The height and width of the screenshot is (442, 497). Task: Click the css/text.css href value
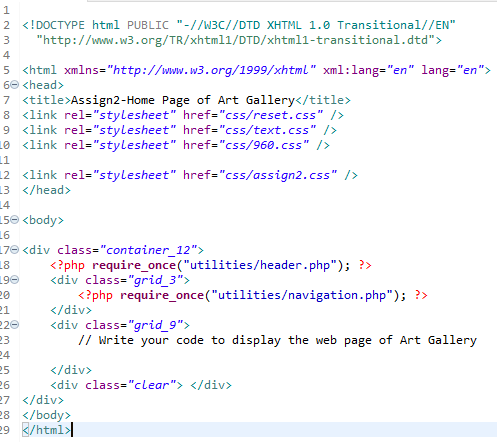point(267,130)
